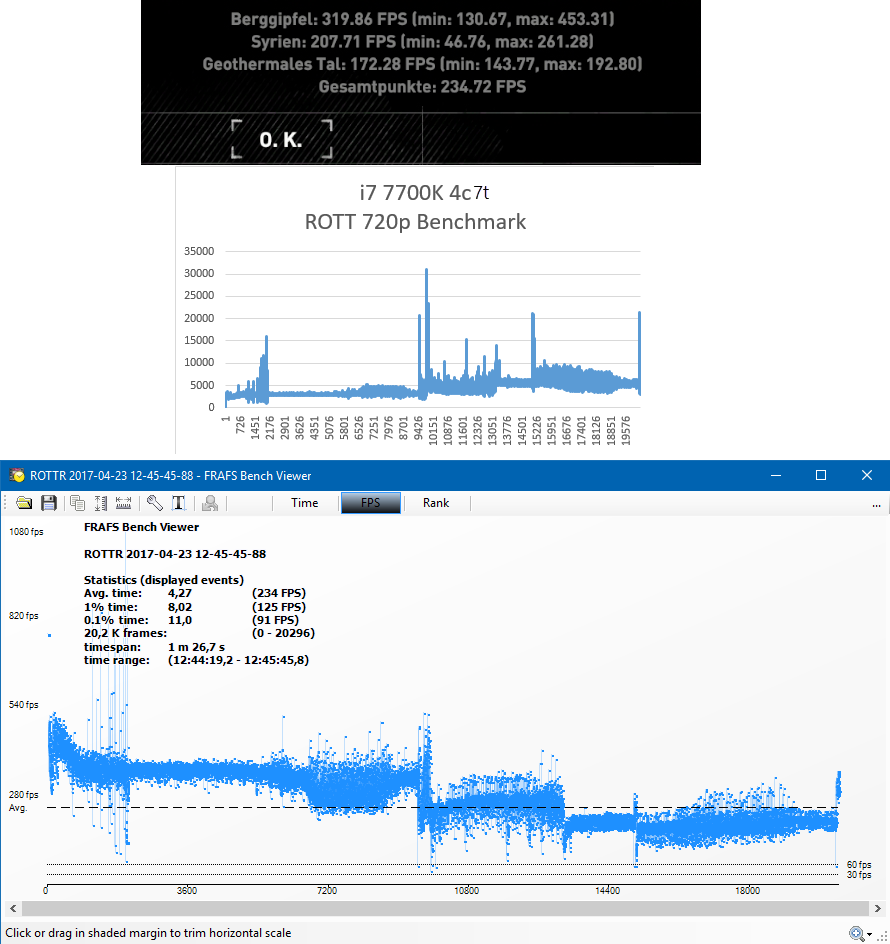
Task: Click the vertical scale ruler icon
Action: coord(101,503)
